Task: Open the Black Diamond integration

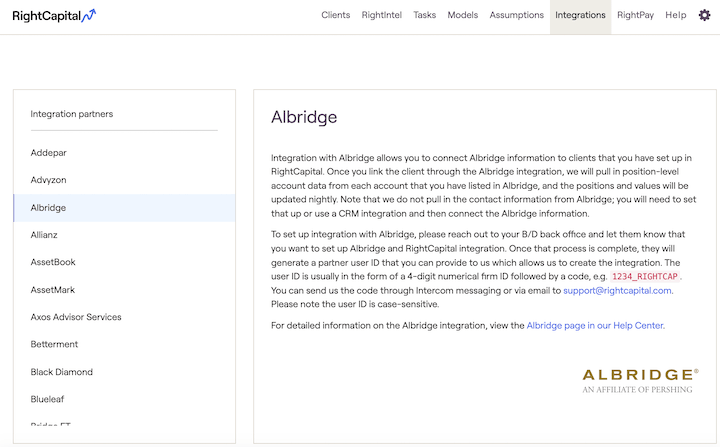Action: 62,372
